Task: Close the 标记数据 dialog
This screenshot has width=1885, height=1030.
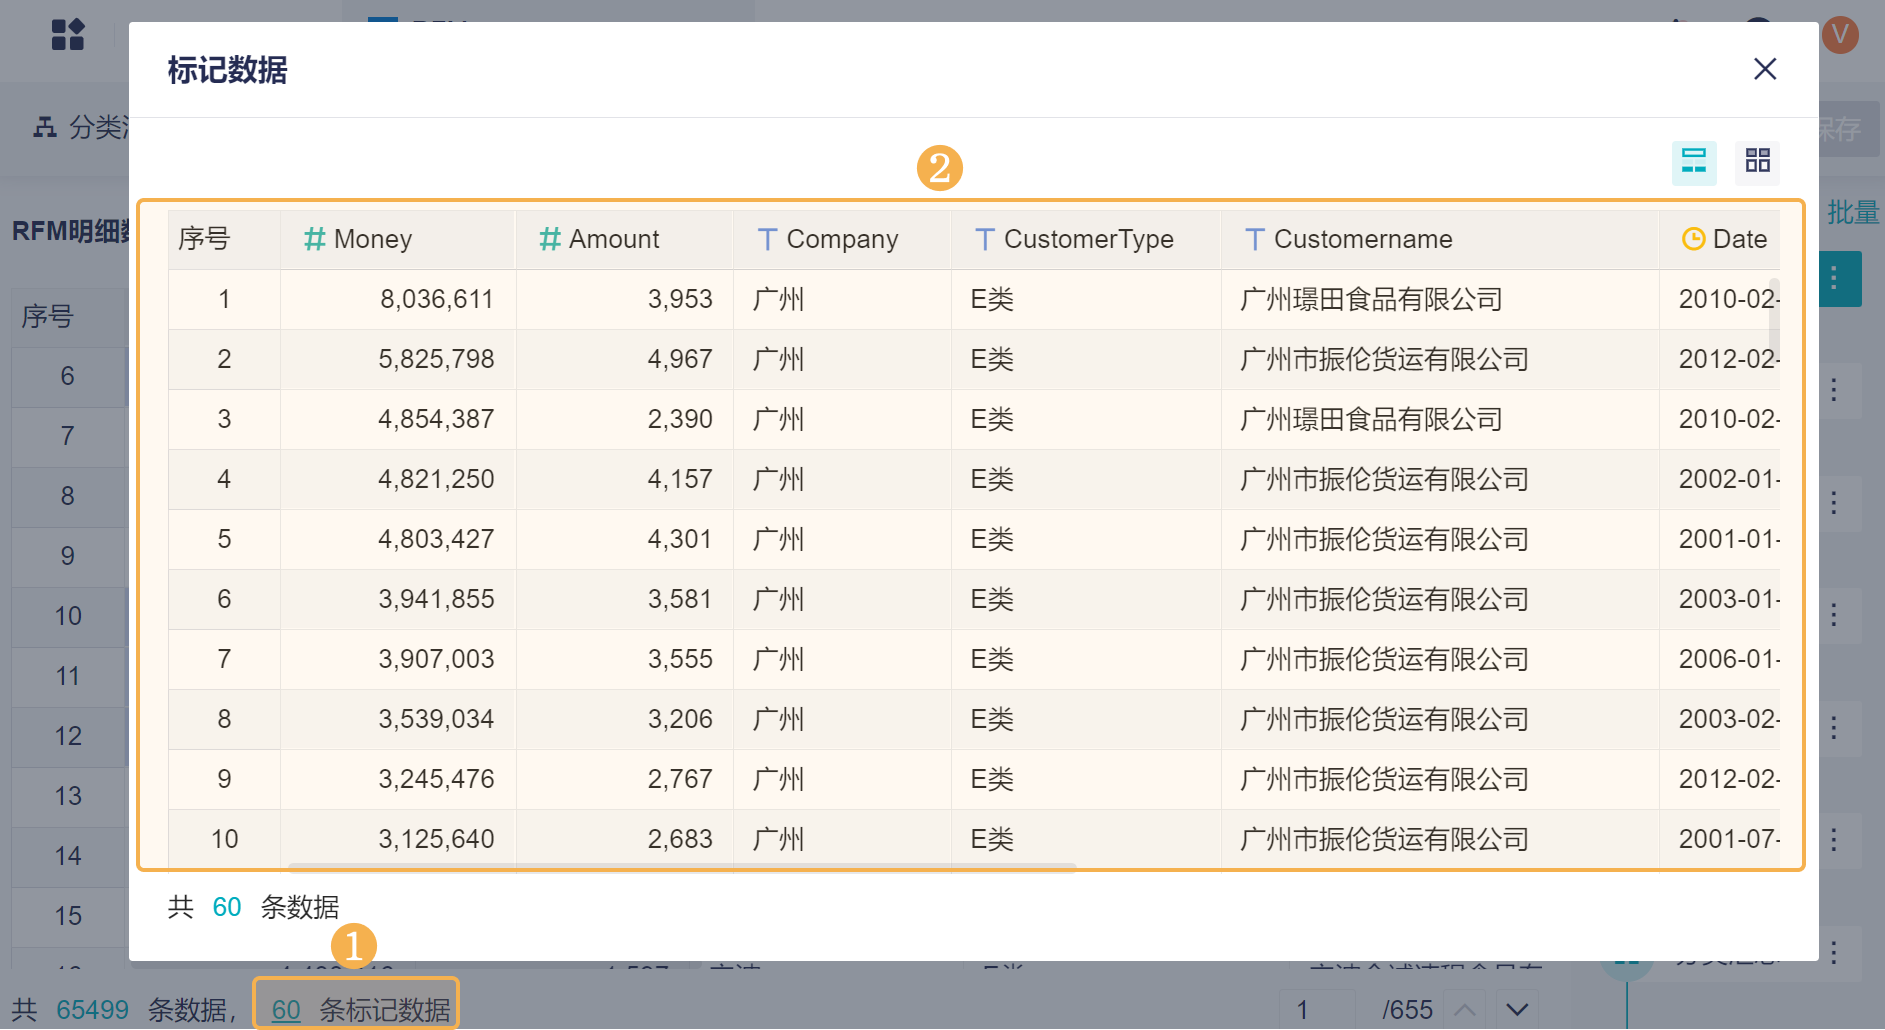Action: pyautogui.click(x=1765, y=69)
